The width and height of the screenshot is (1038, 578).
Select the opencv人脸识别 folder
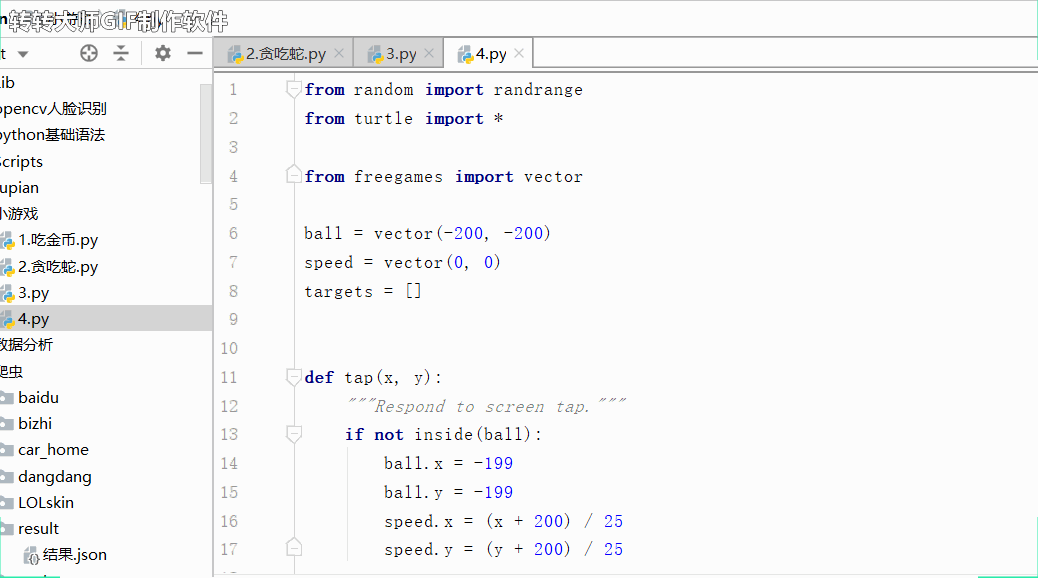pos(53,109)
